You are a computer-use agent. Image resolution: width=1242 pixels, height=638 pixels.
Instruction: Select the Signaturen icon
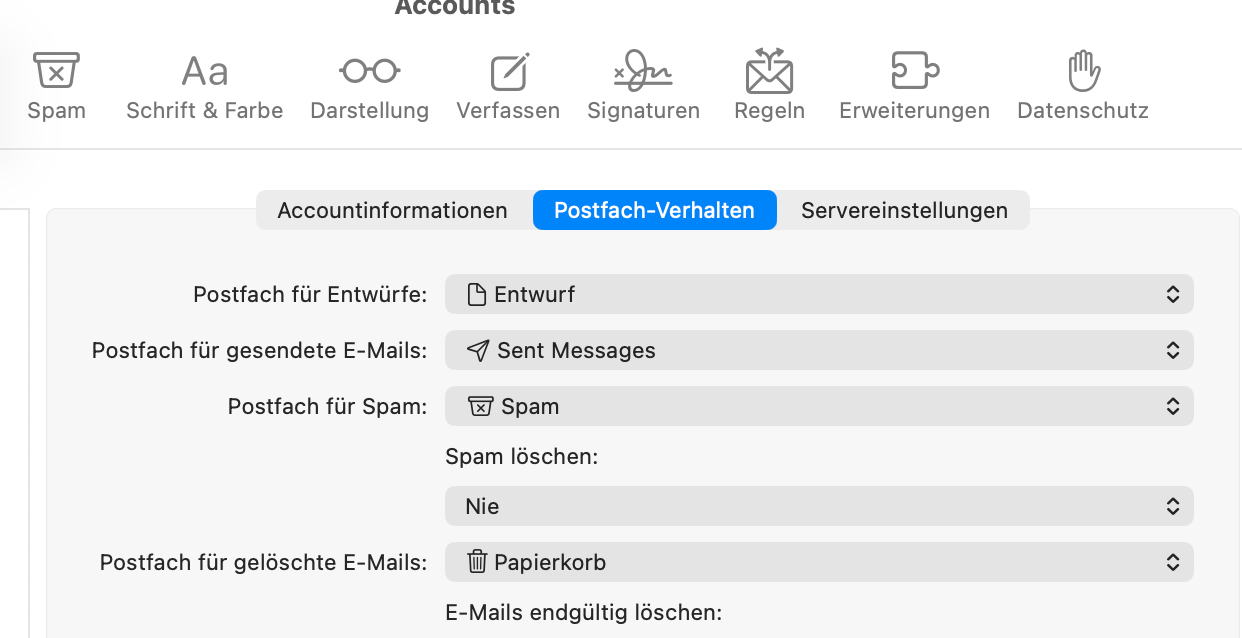pyautogui.click(x=643, y=72)
